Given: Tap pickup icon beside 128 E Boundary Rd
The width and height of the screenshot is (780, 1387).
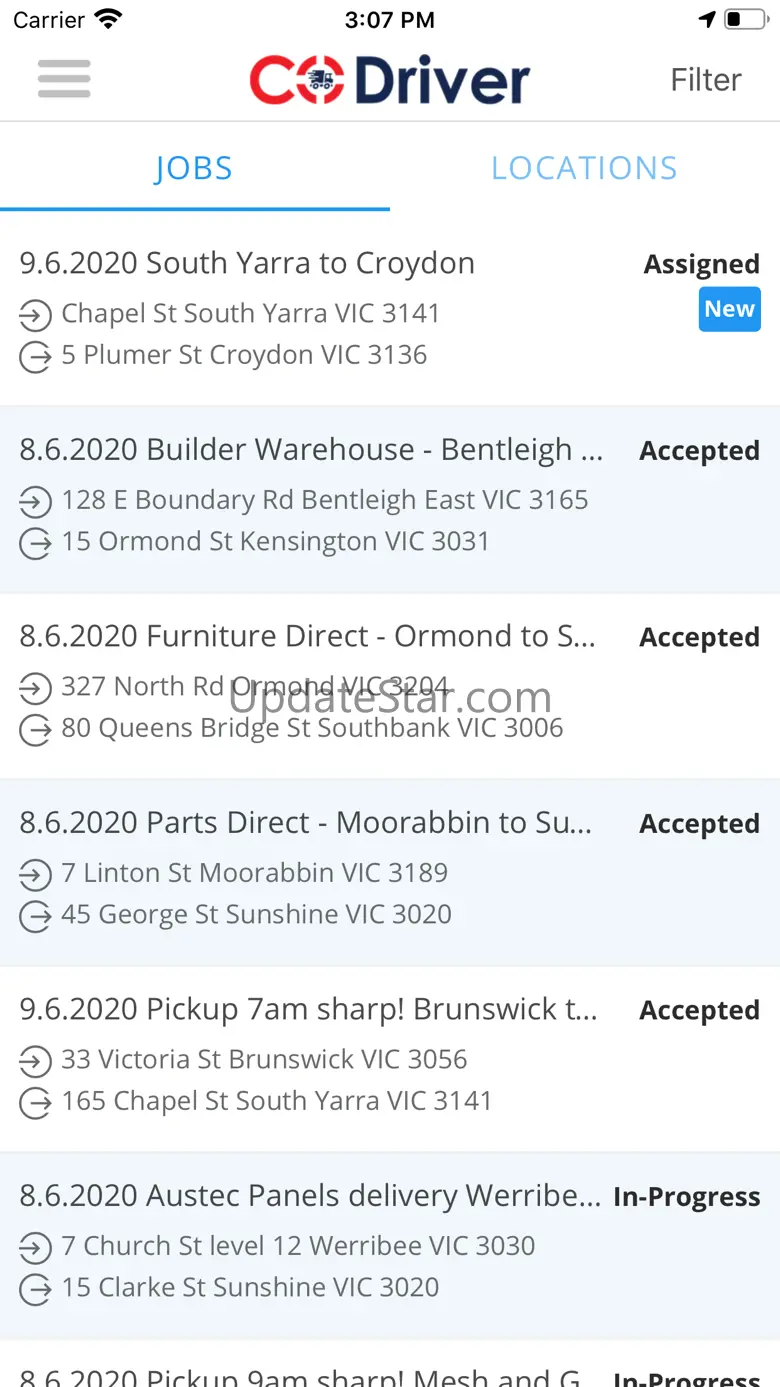Looking at the screenshot, I should pos(35,501).
